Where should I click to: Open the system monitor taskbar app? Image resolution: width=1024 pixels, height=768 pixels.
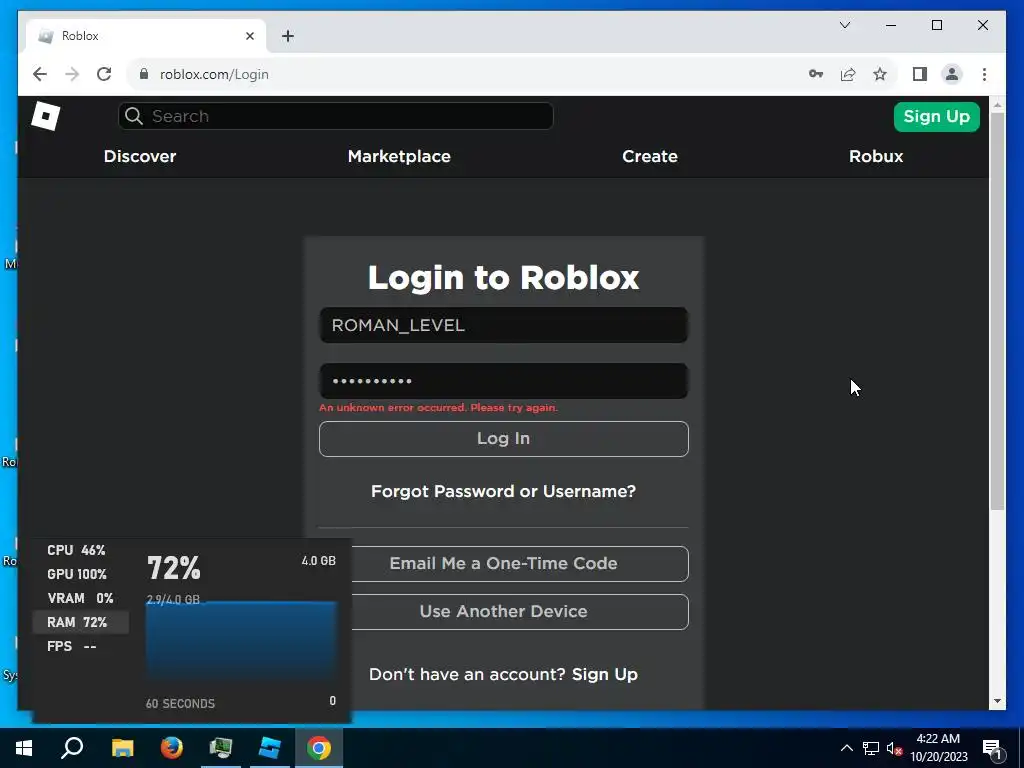pos(221,748)
